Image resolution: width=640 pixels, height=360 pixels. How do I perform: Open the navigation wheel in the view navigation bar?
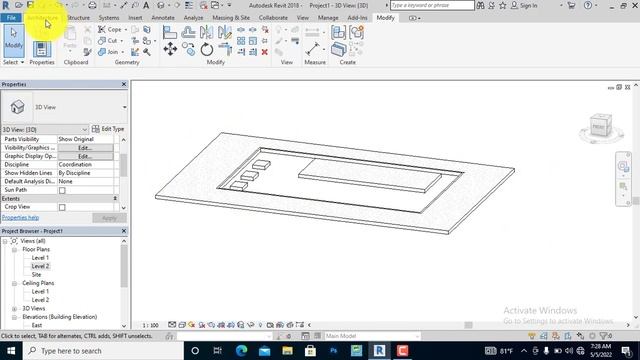pos(622,166)
